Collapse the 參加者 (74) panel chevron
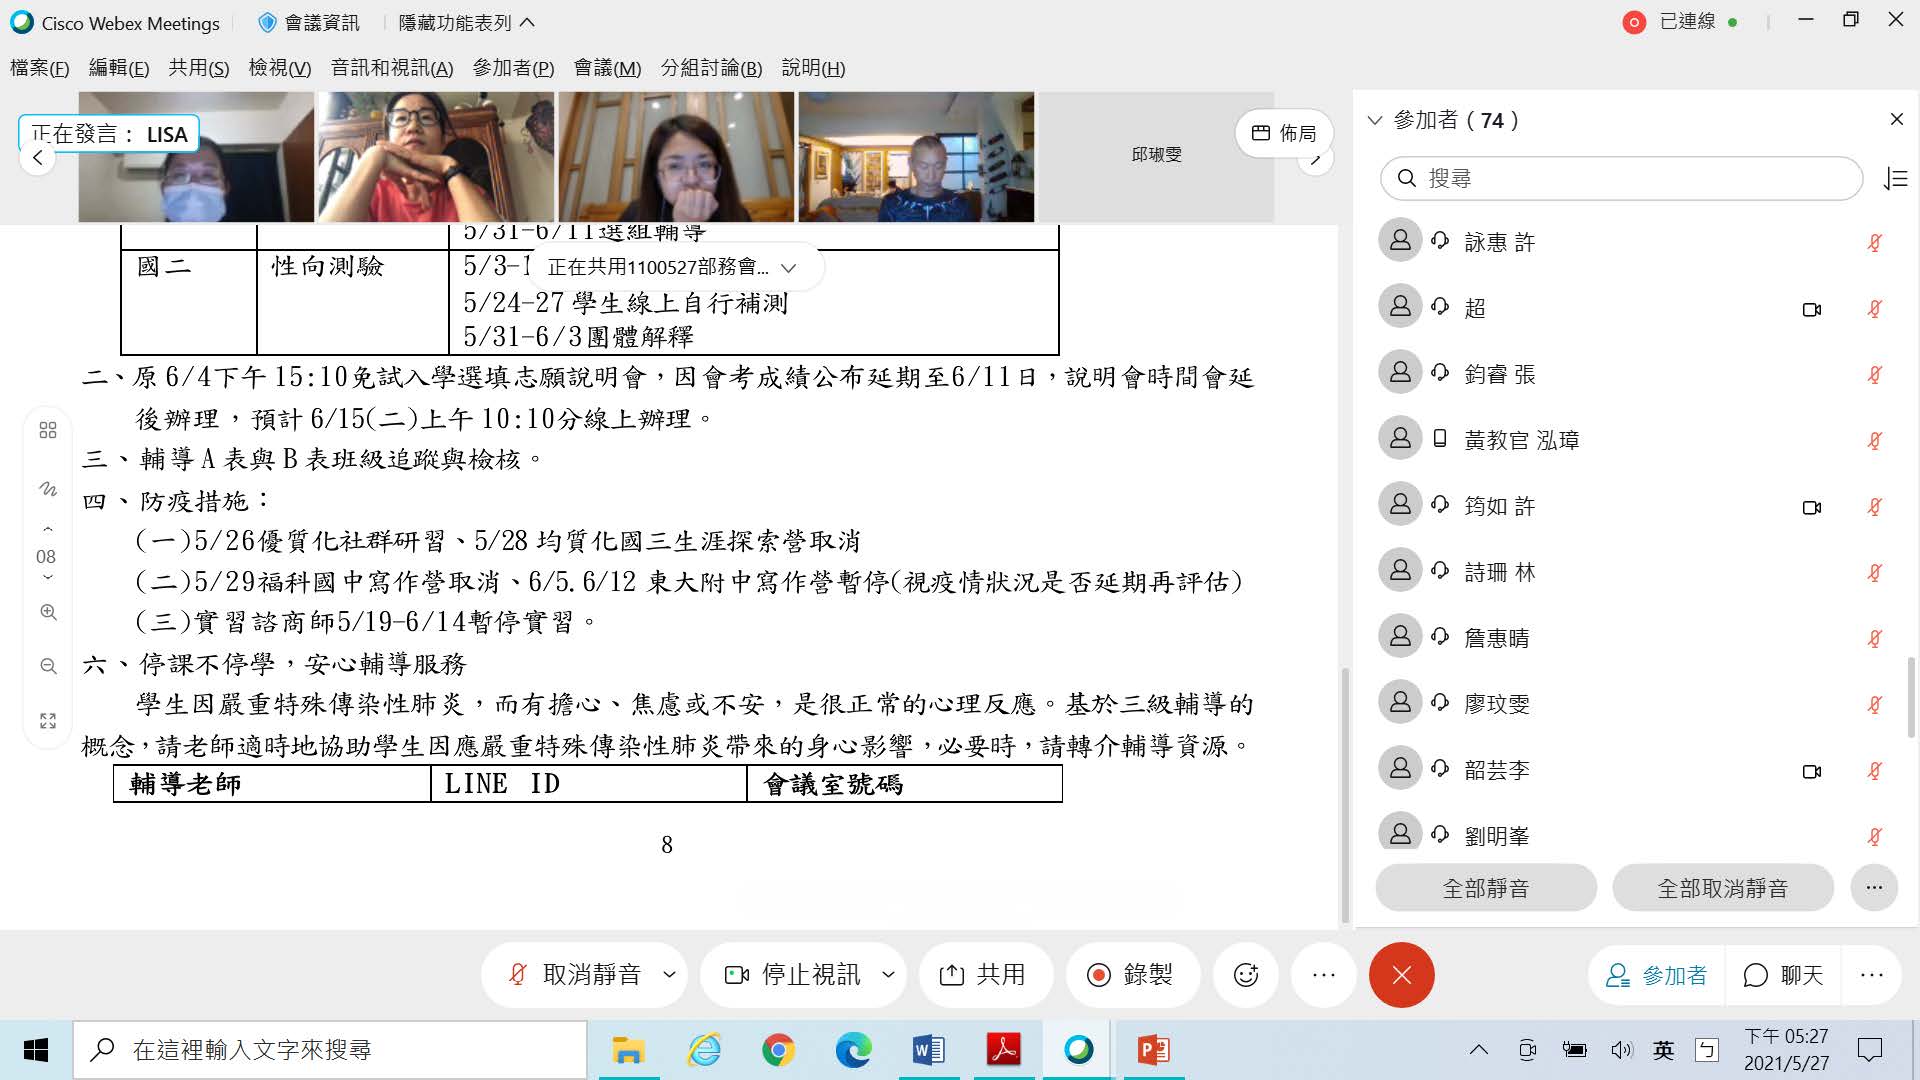 (1375, 121)
